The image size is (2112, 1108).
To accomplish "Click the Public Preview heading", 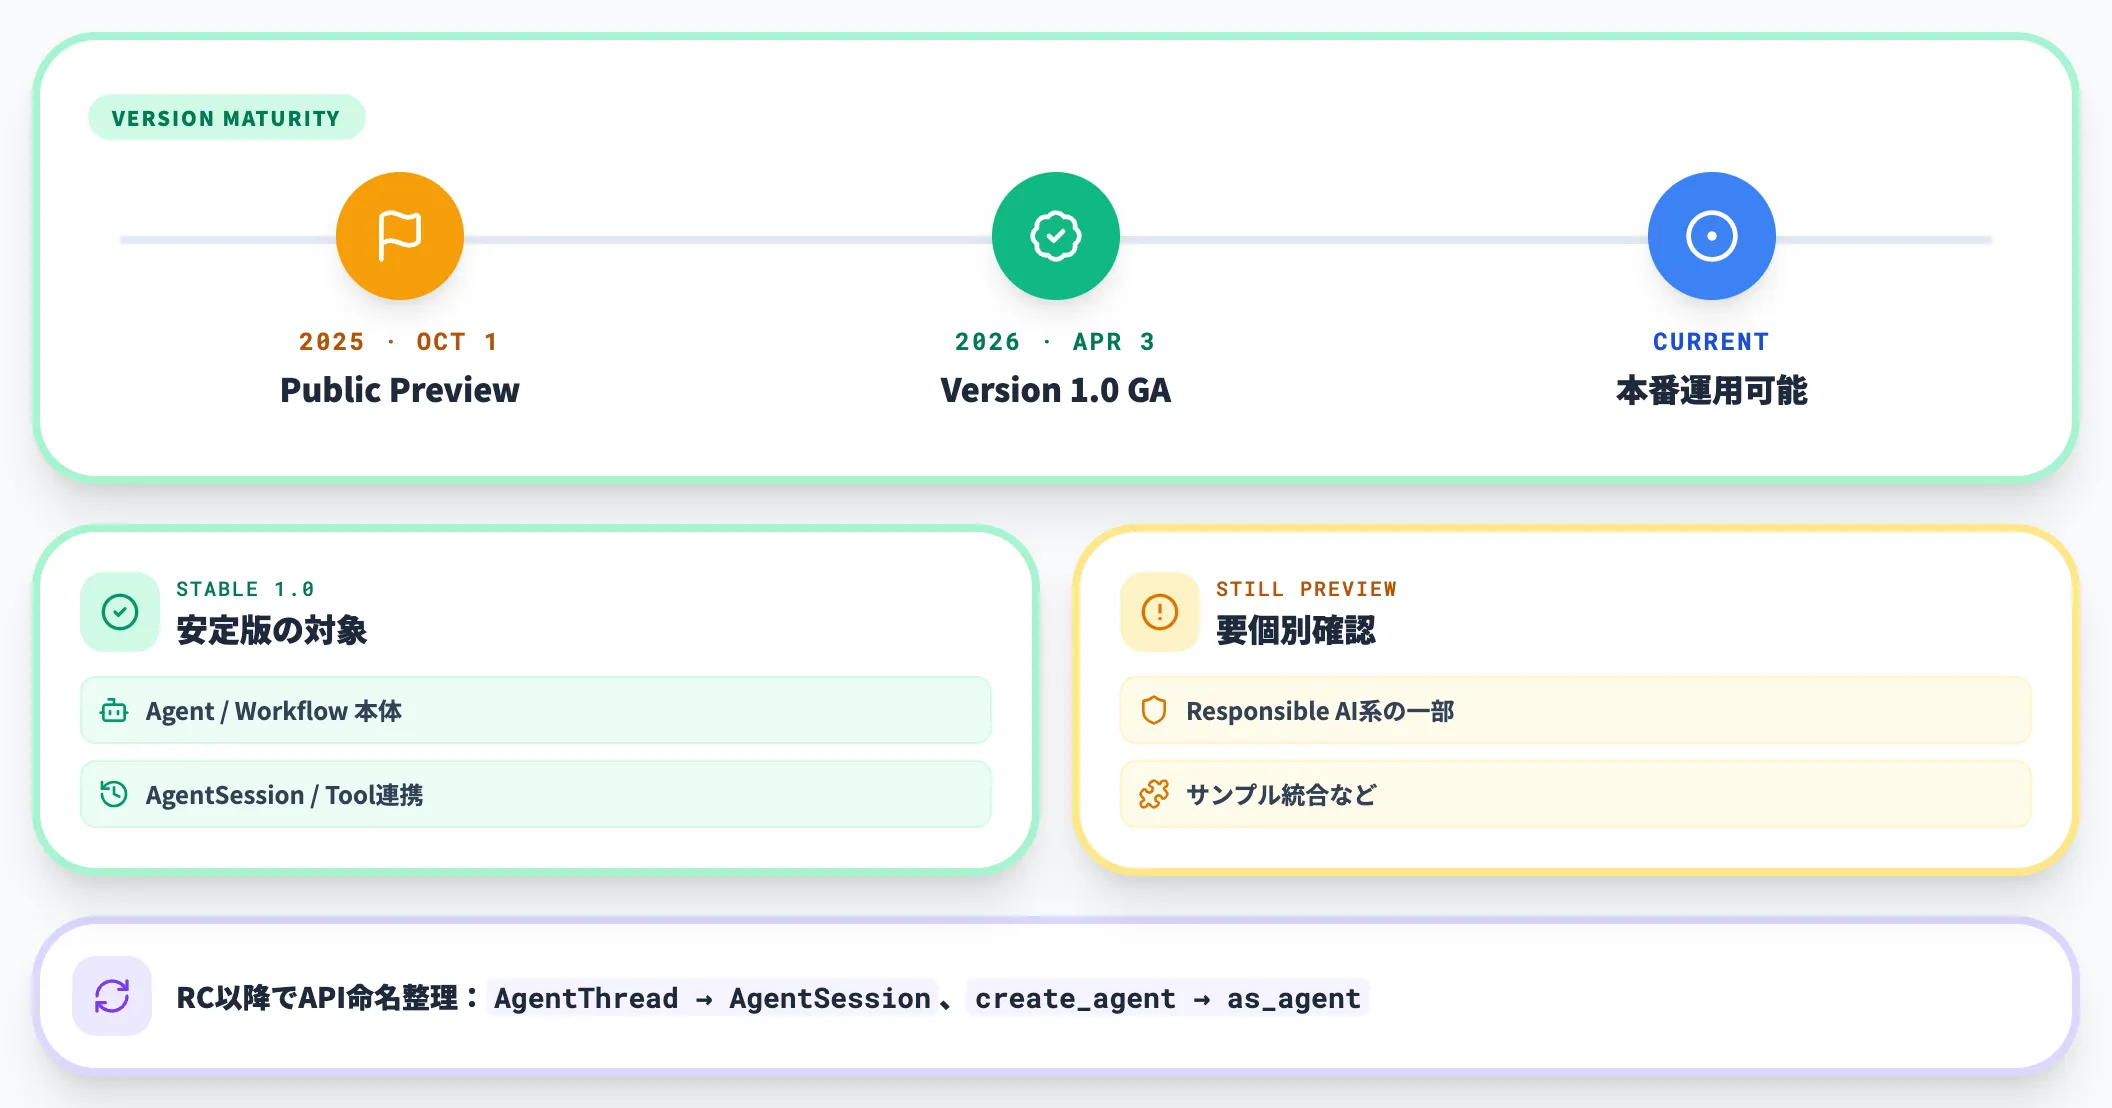I will pos(400,390).
